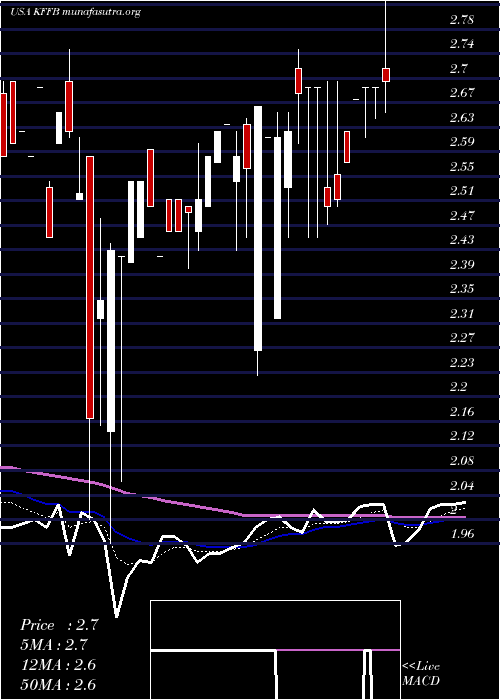The height and width of the screenshot is (700, 500).
Task: Click the 2.39 price axis label
Action: (x=462, y=265)
